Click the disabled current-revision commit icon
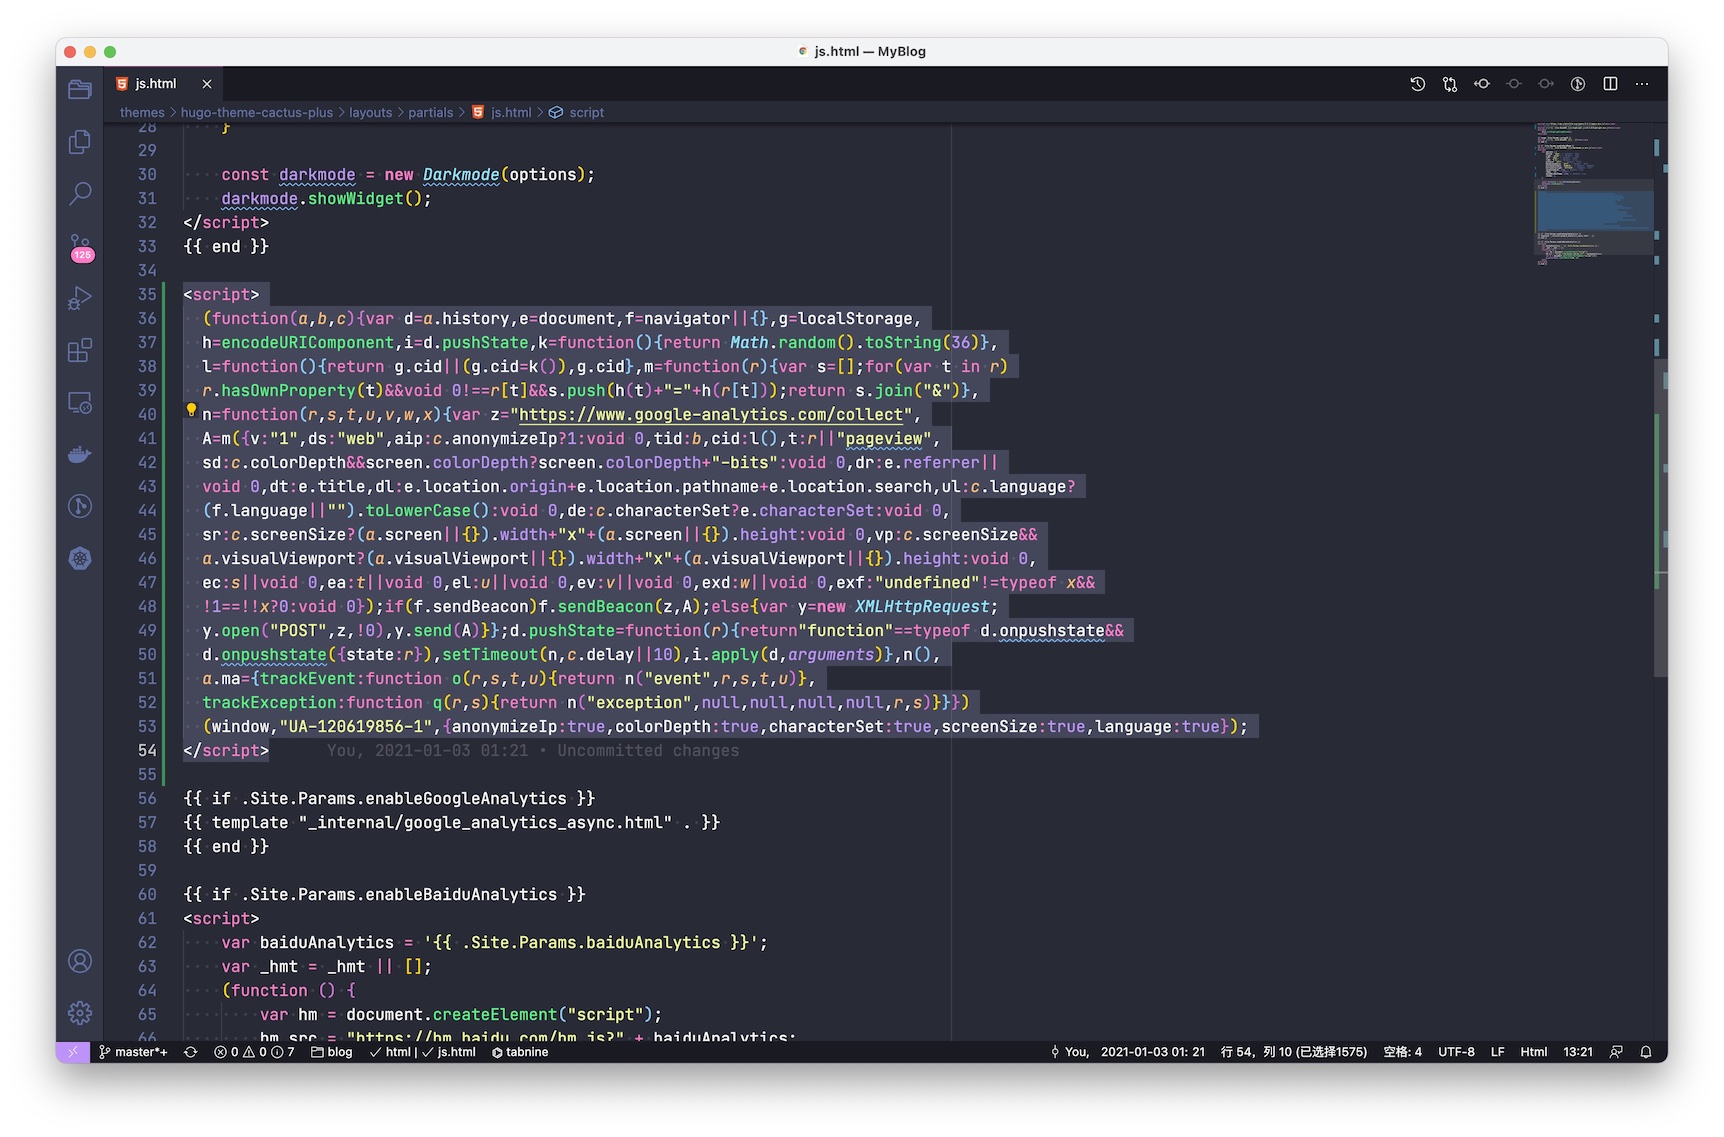Screen dimensions: 1724x1137 click(1514, 84)
